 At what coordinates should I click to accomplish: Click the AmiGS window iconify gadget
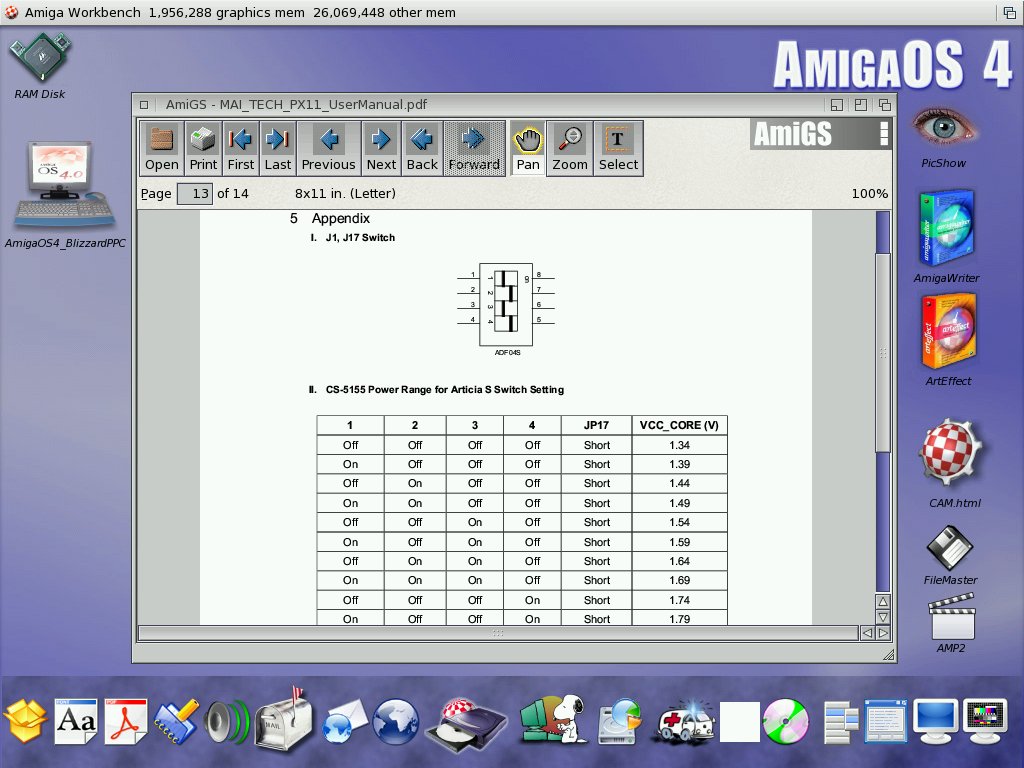pos(837,104)
